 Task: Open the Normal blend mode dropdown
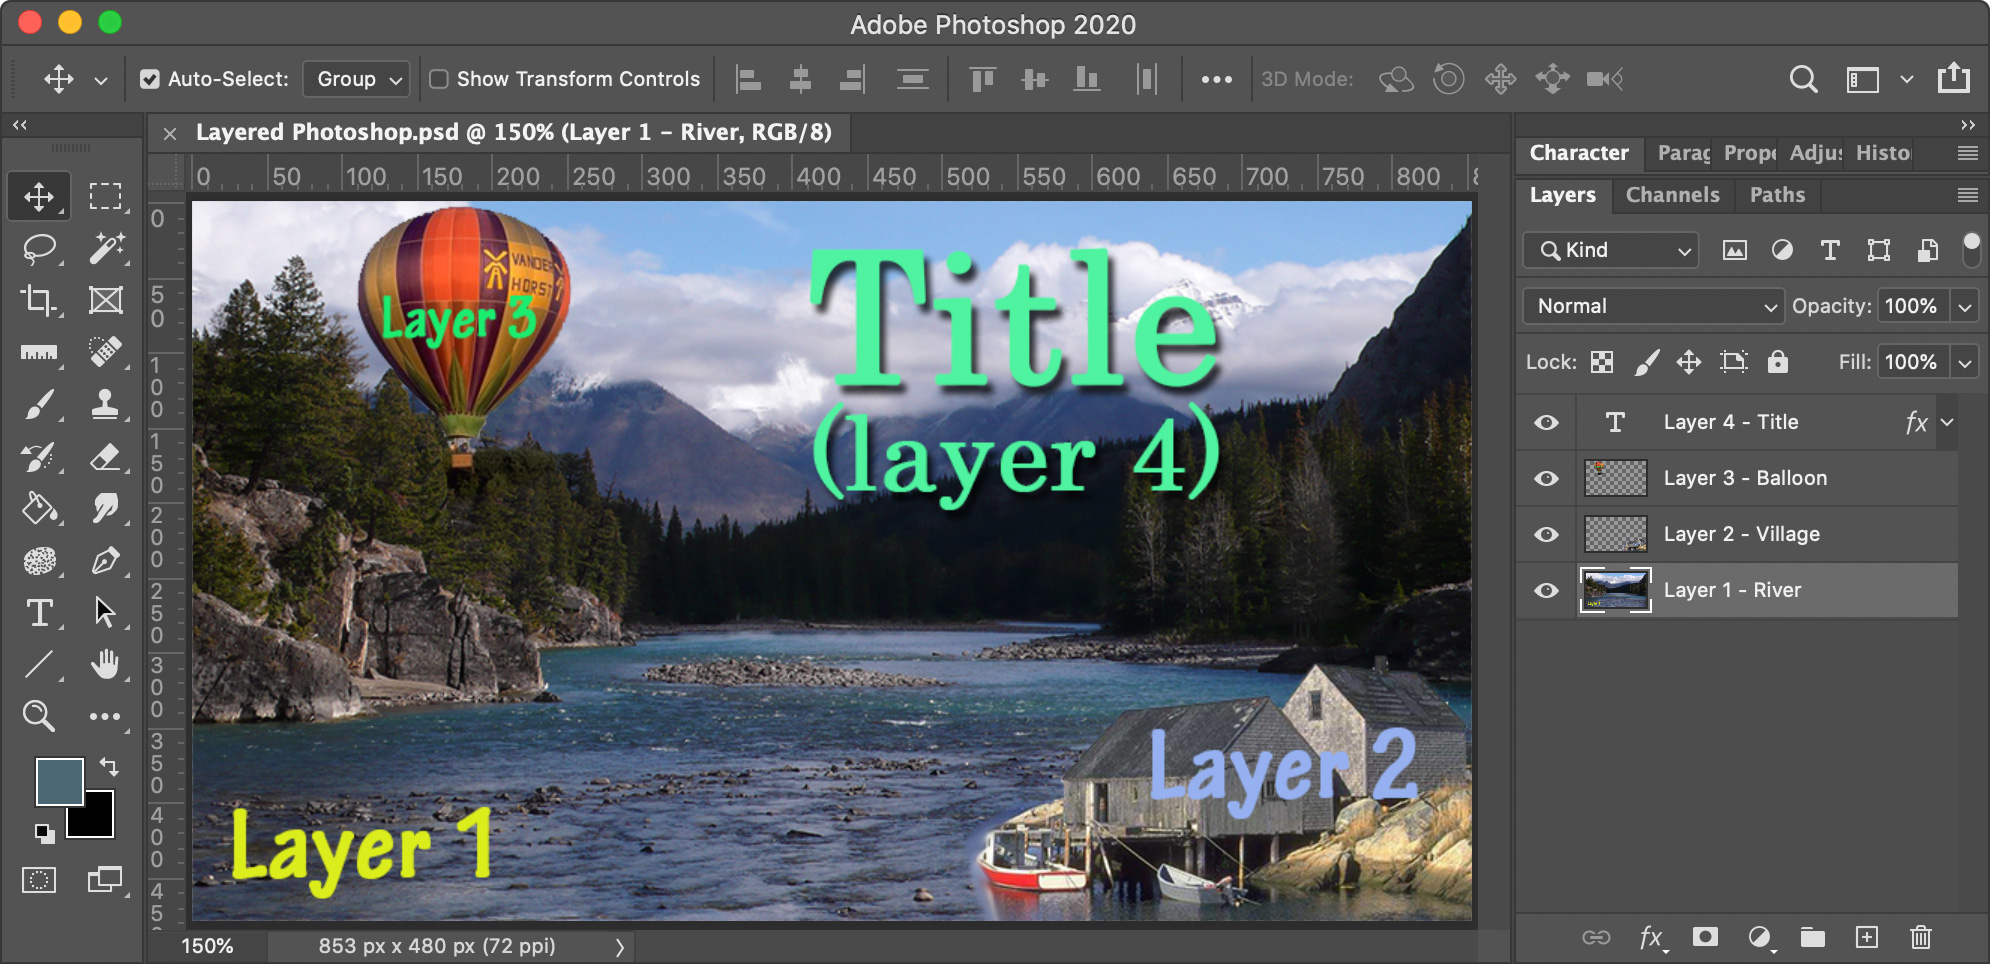pos(1653,306)
